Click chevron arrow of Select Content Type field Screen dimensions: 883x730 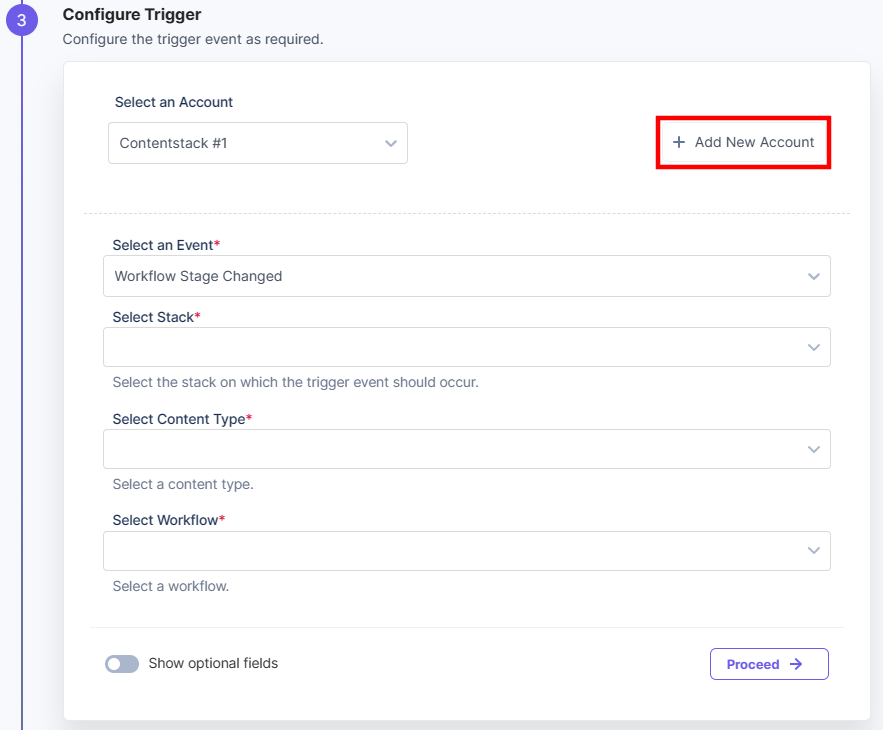coord(814,449)
